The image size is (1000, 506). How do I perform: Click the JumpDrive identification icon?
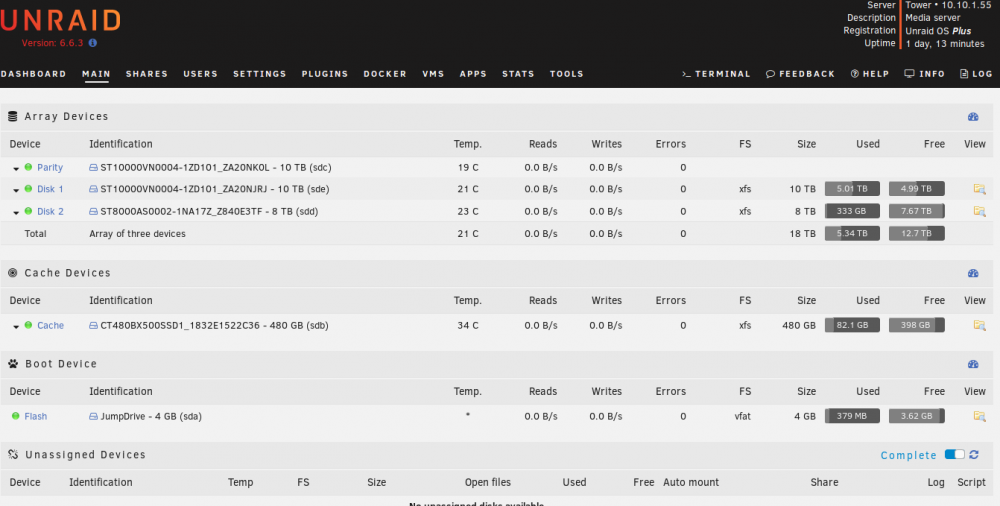pos(93,416)
